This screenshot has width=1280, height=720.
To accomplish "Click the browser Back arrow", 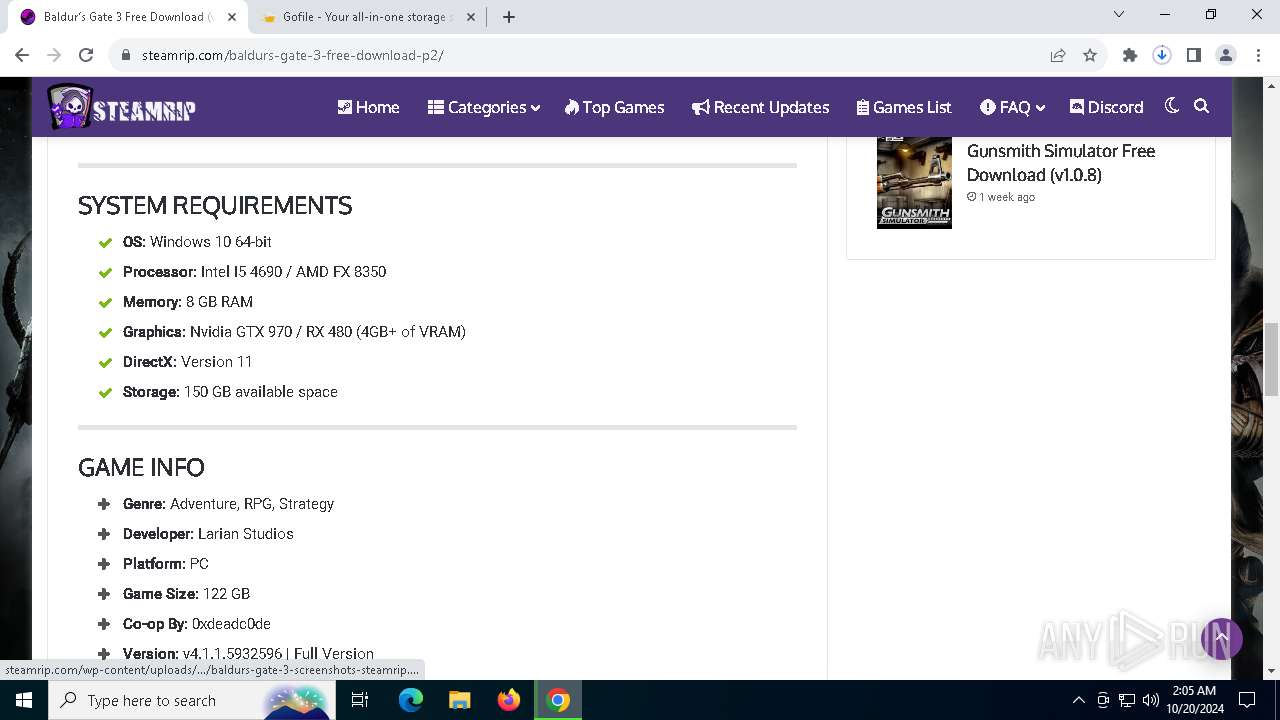I will point(22,55).
